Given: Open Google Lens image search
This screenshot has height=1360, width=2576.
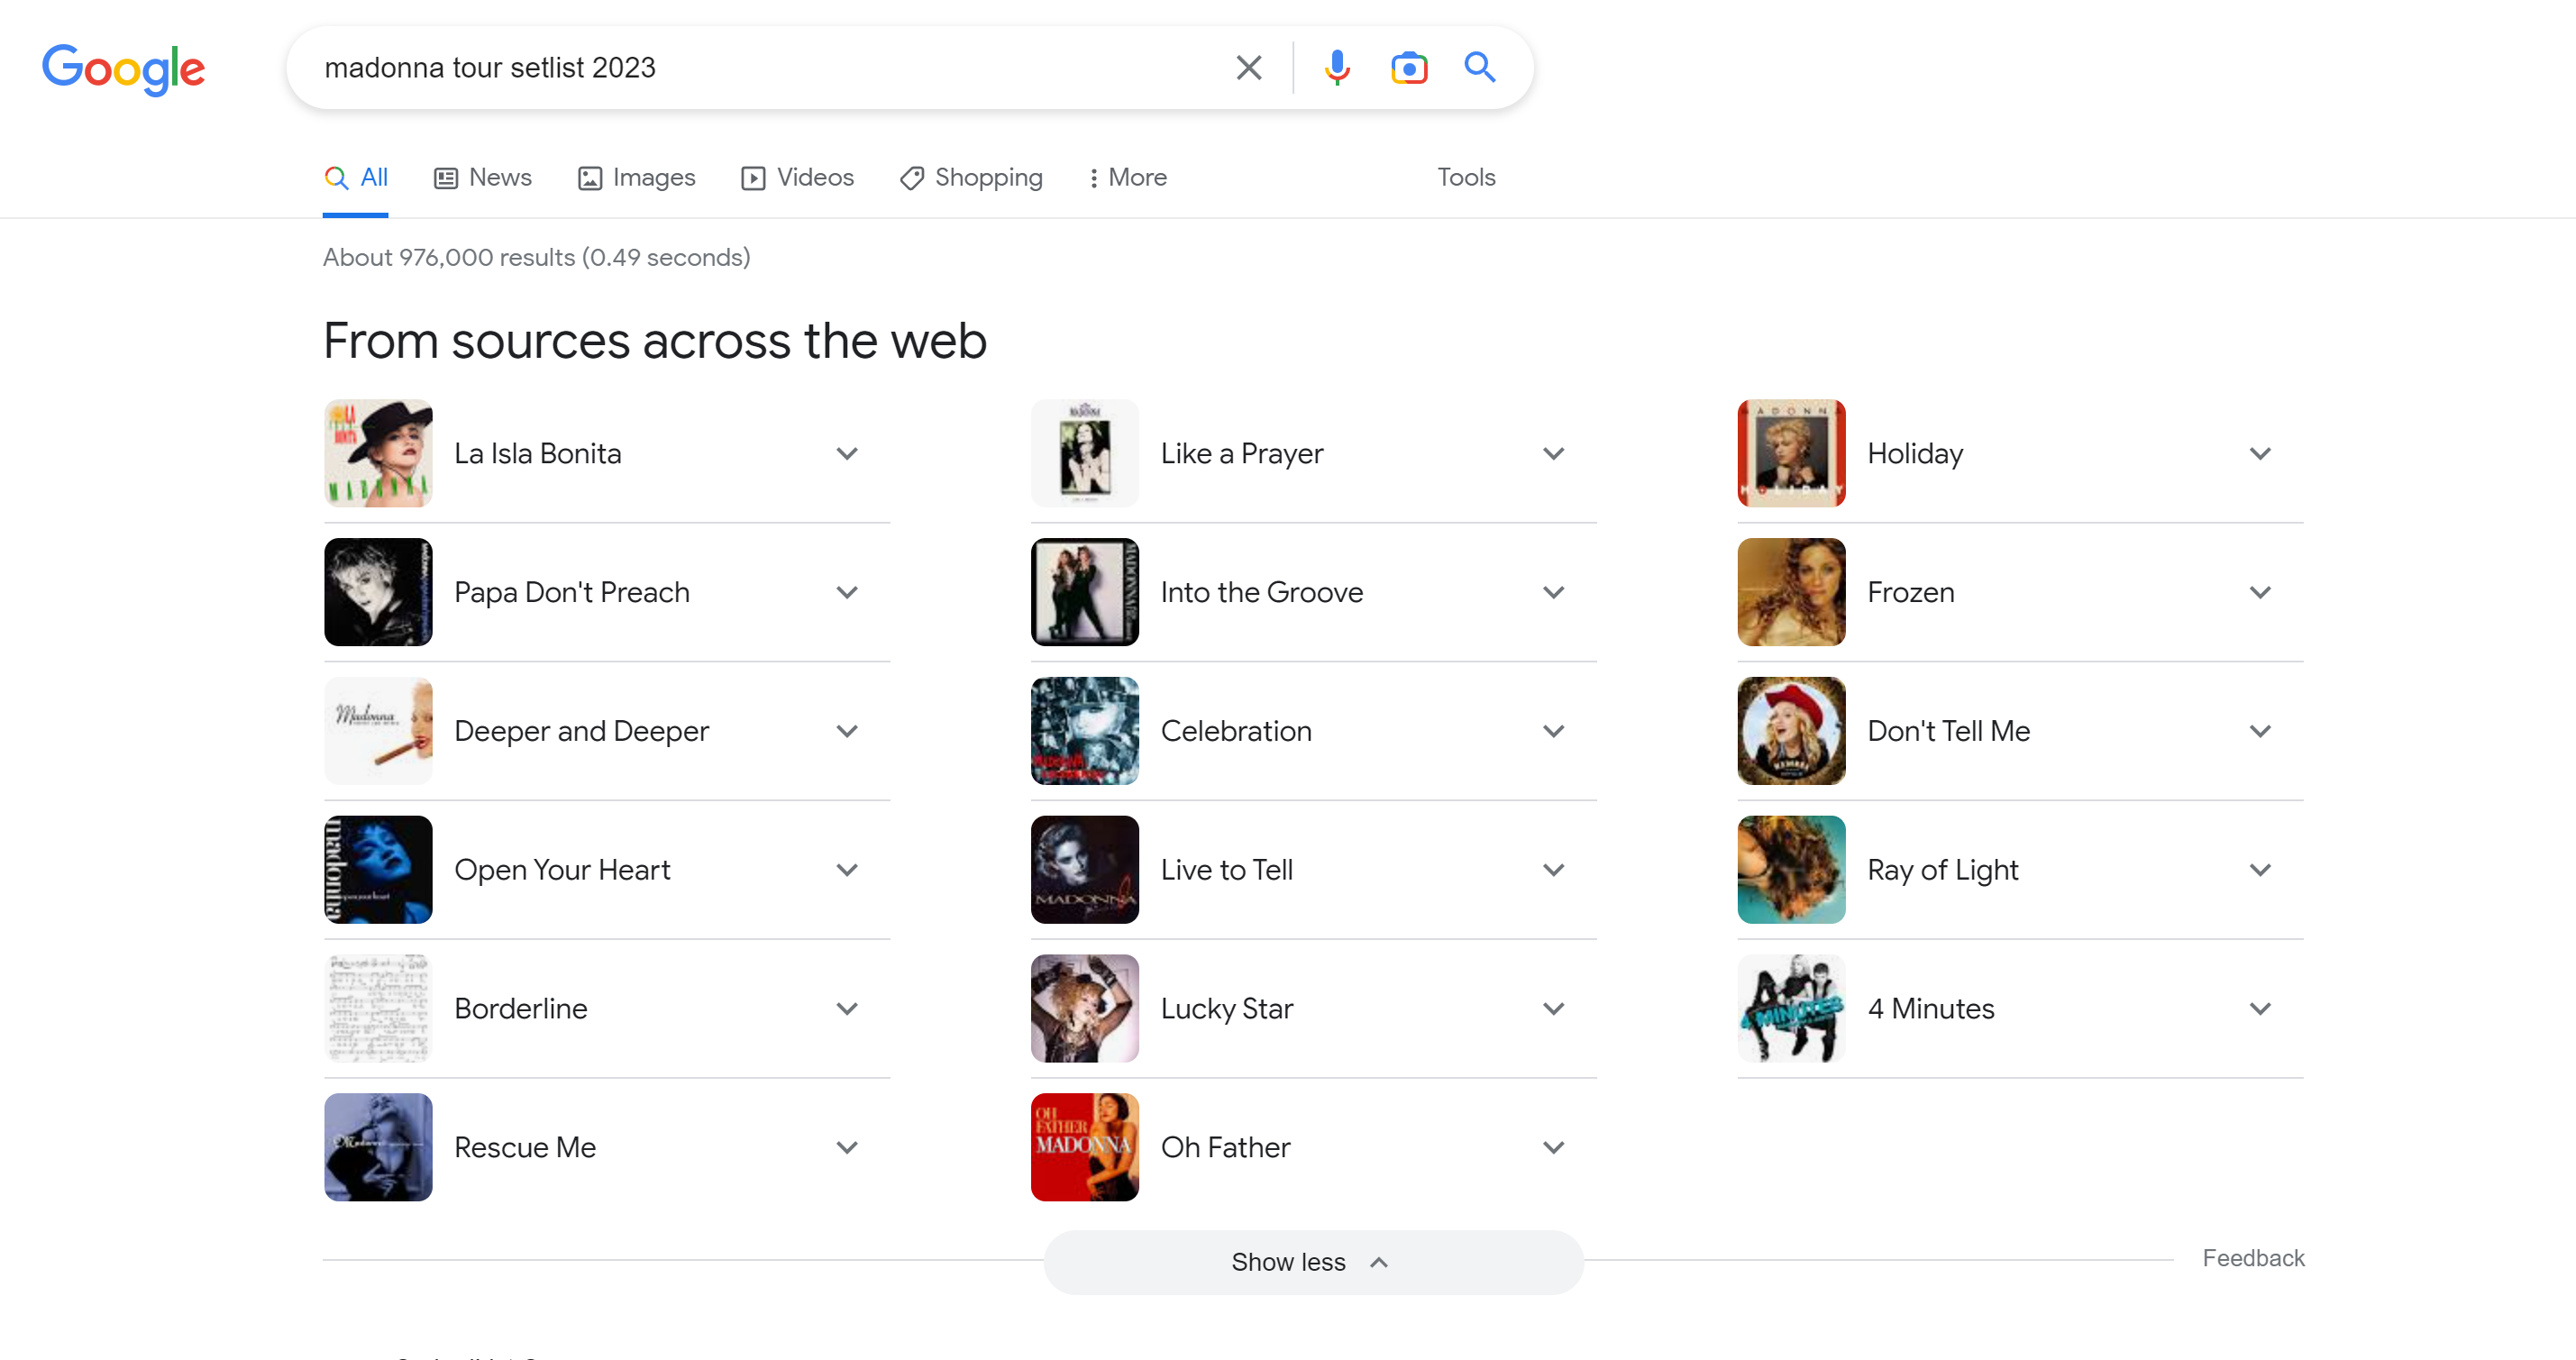Looking at the screenshot, I should [1409, 68].
